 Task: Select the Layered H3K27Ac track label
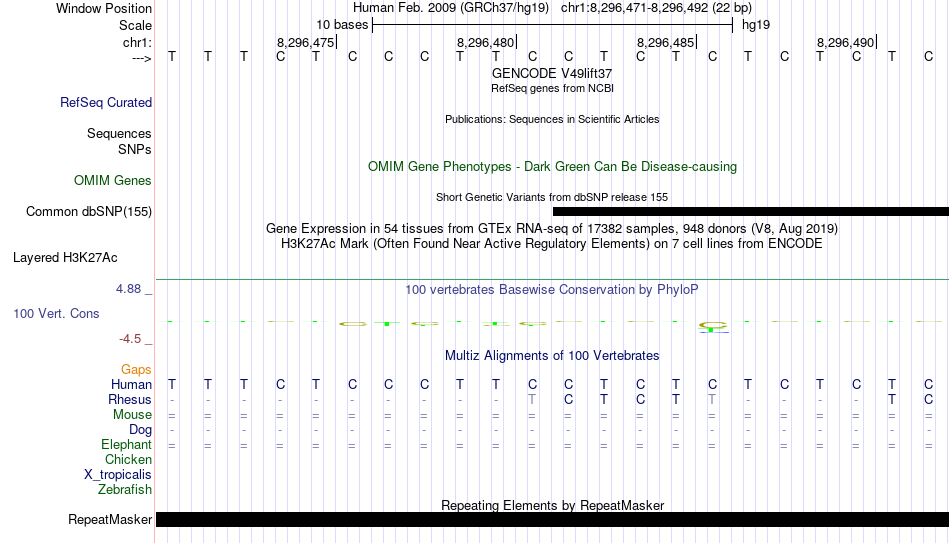click(x=65, y=258)
